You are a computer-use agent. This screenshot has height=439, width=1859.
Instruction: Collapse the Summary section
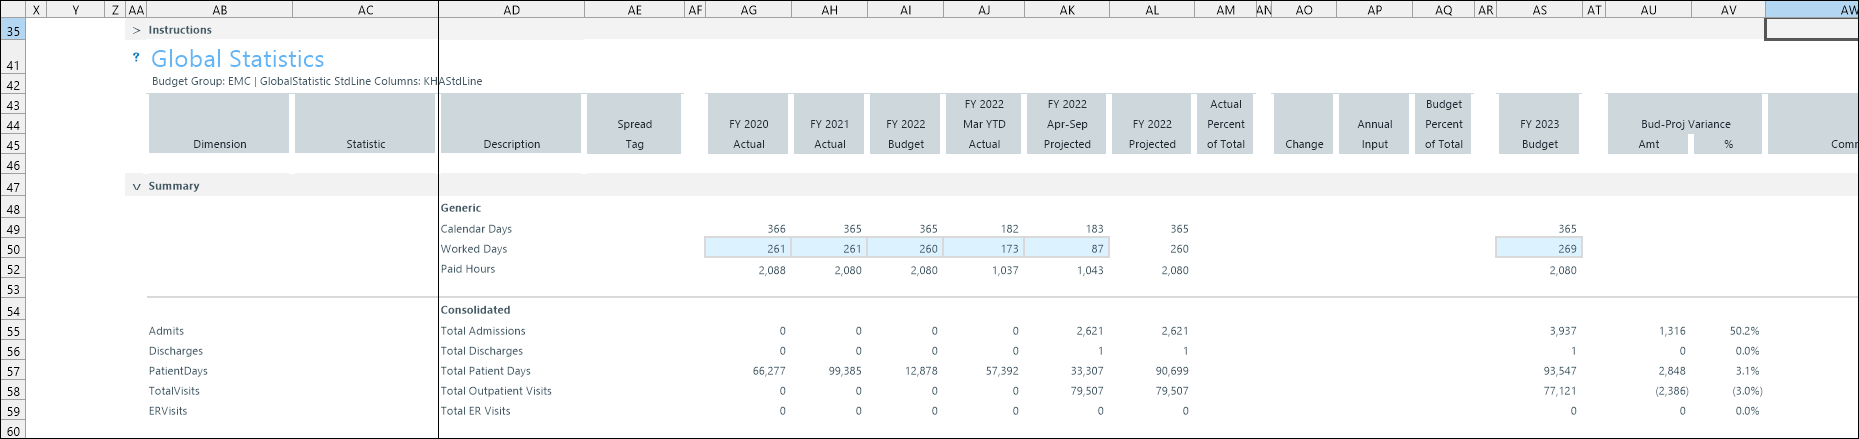tap(136, 187)
